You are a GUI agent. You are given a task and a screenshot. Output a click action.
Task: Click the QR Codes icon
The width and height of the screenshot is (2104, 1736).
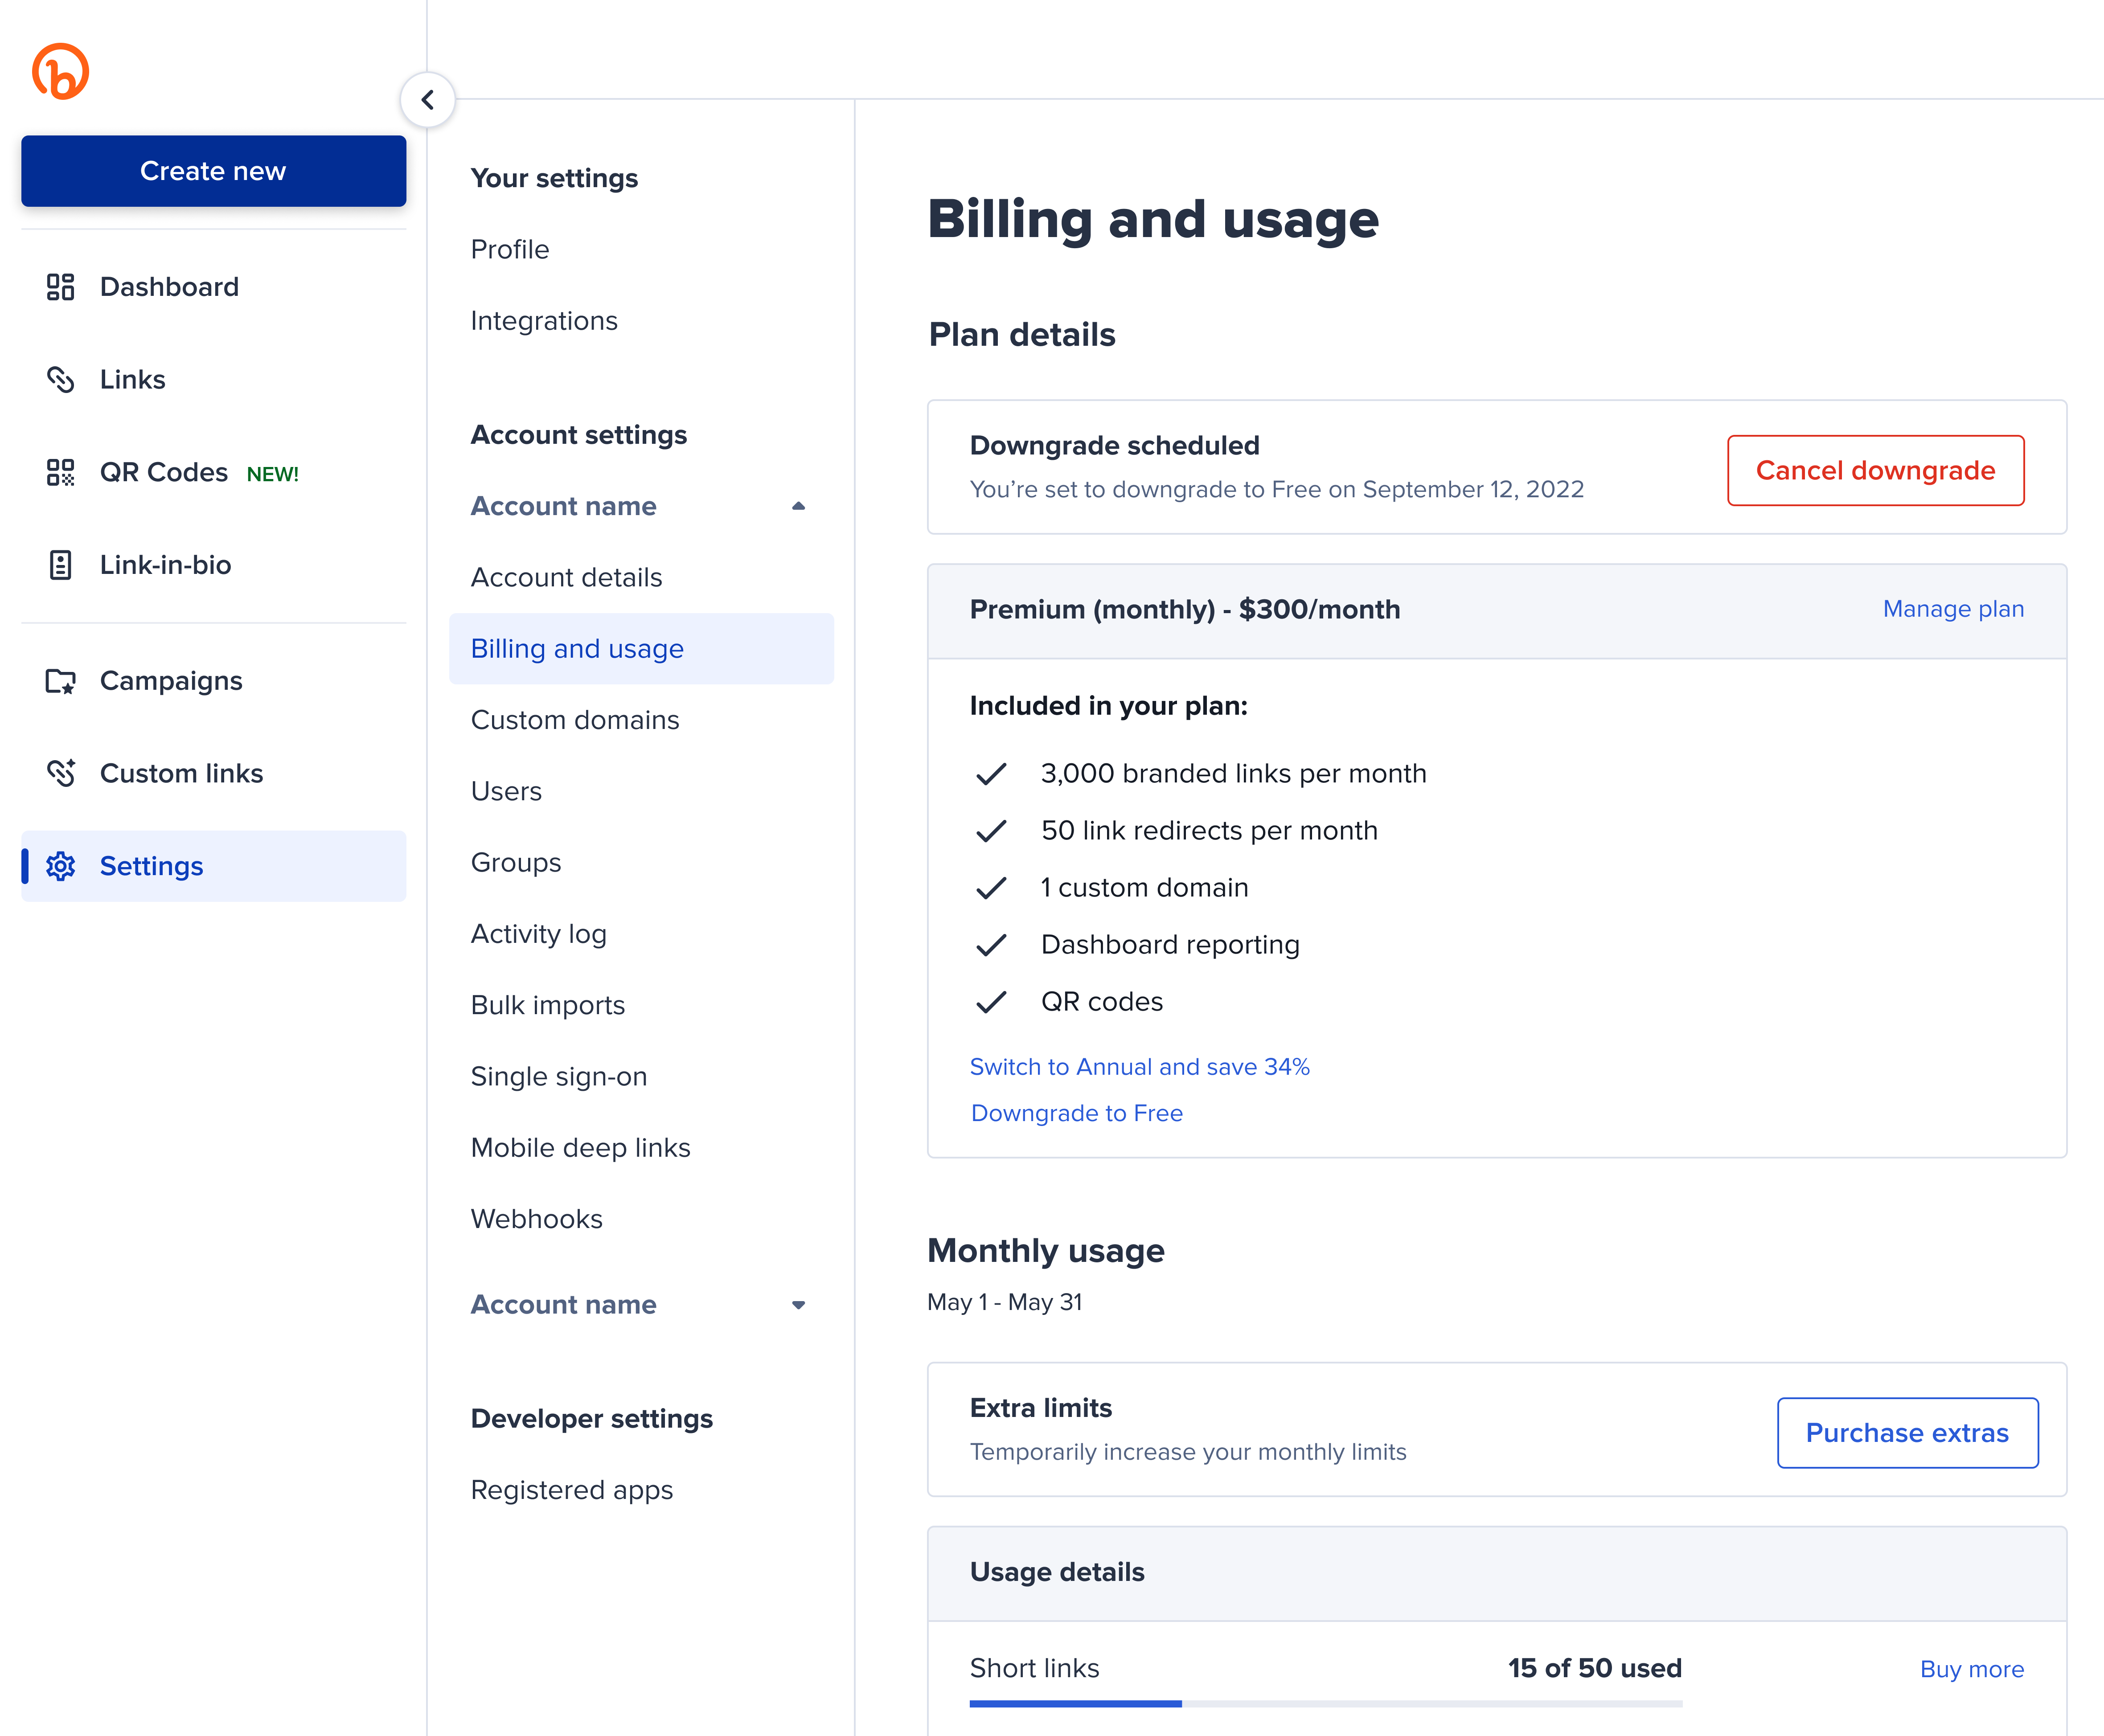(x=60, y=472)
